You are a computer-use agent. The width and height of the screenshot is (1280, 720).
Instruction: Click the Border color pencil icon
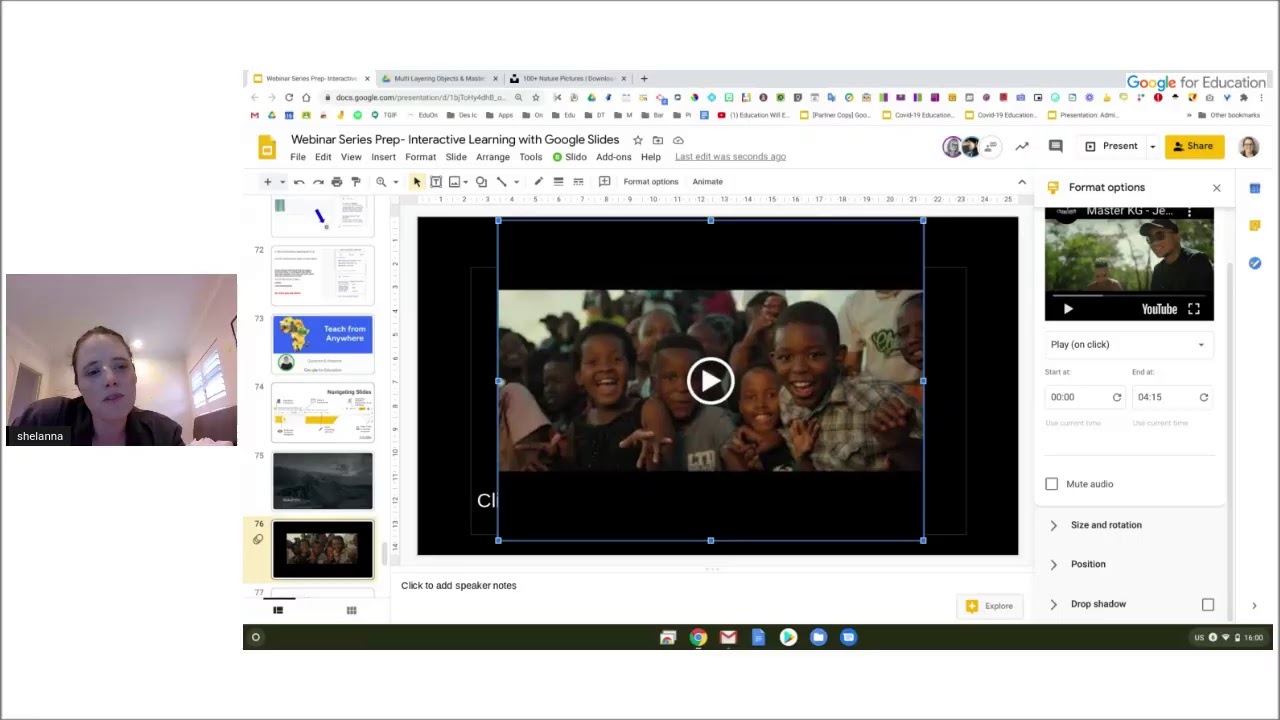538,182
